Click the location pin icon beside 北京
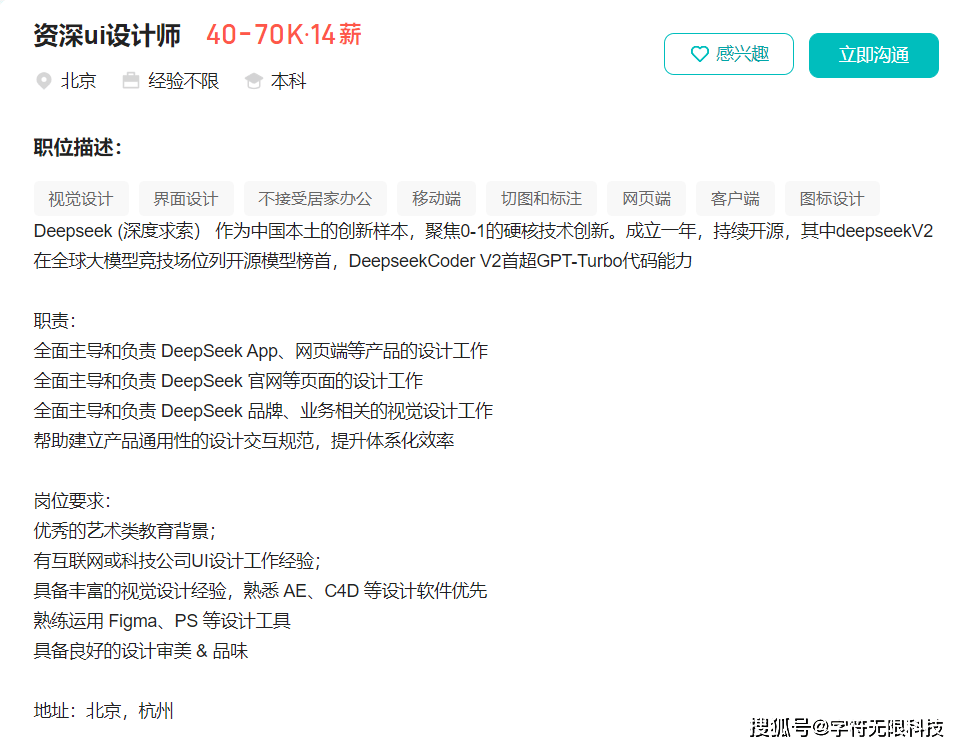The image size is (965, 749). (44, 81)
